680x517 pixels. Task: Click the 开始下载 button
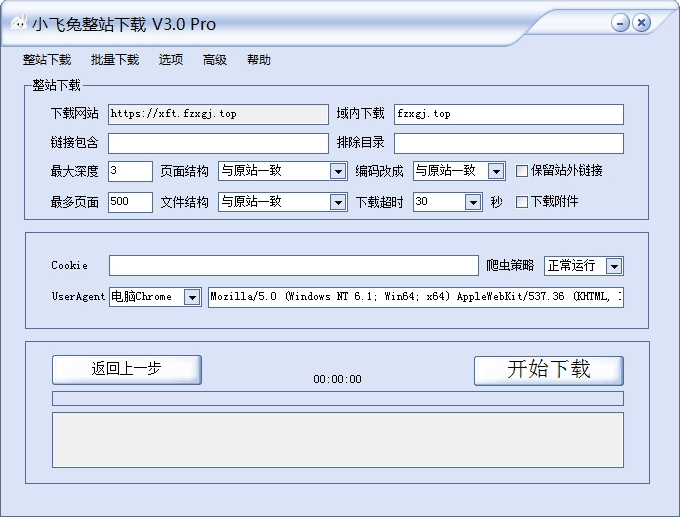coord(548,369)
